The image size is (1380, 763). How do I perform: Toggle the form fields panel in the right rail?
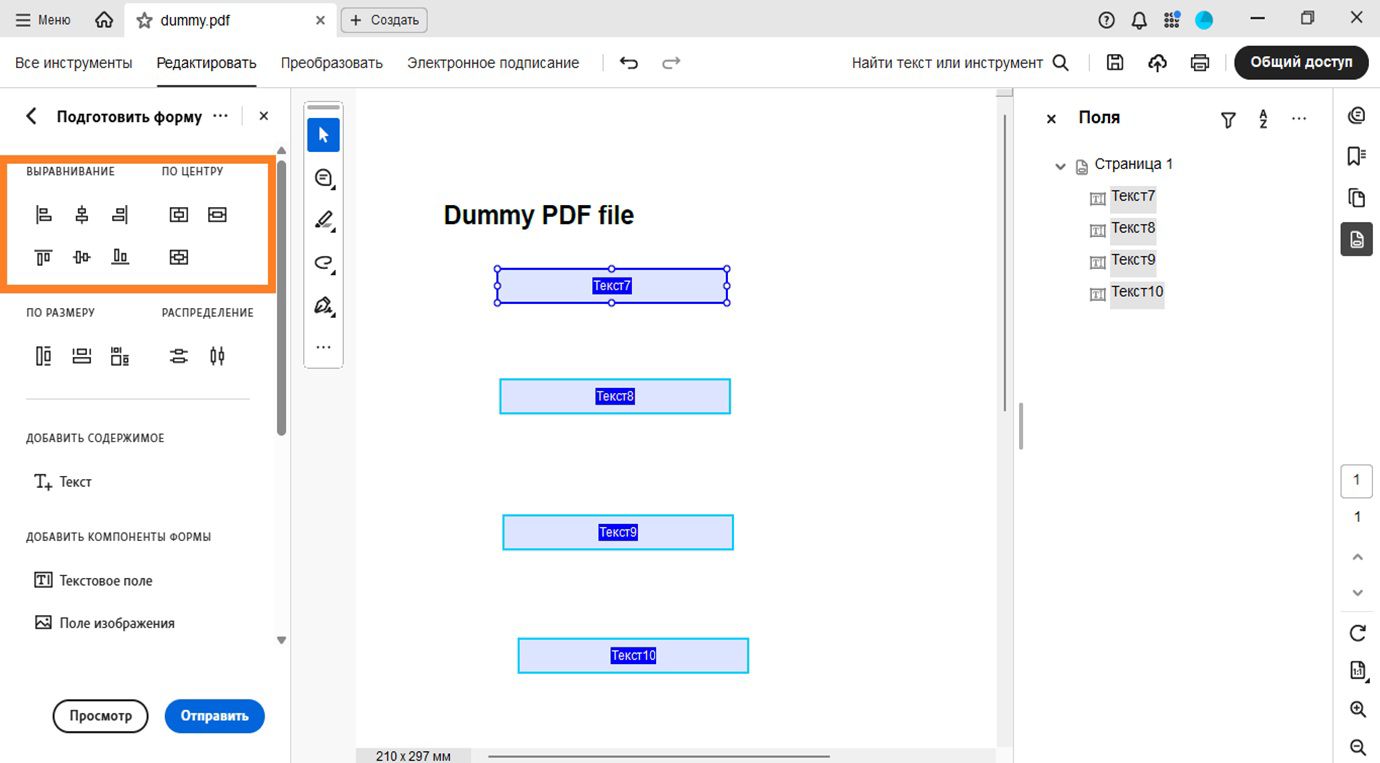point(1356,239)
